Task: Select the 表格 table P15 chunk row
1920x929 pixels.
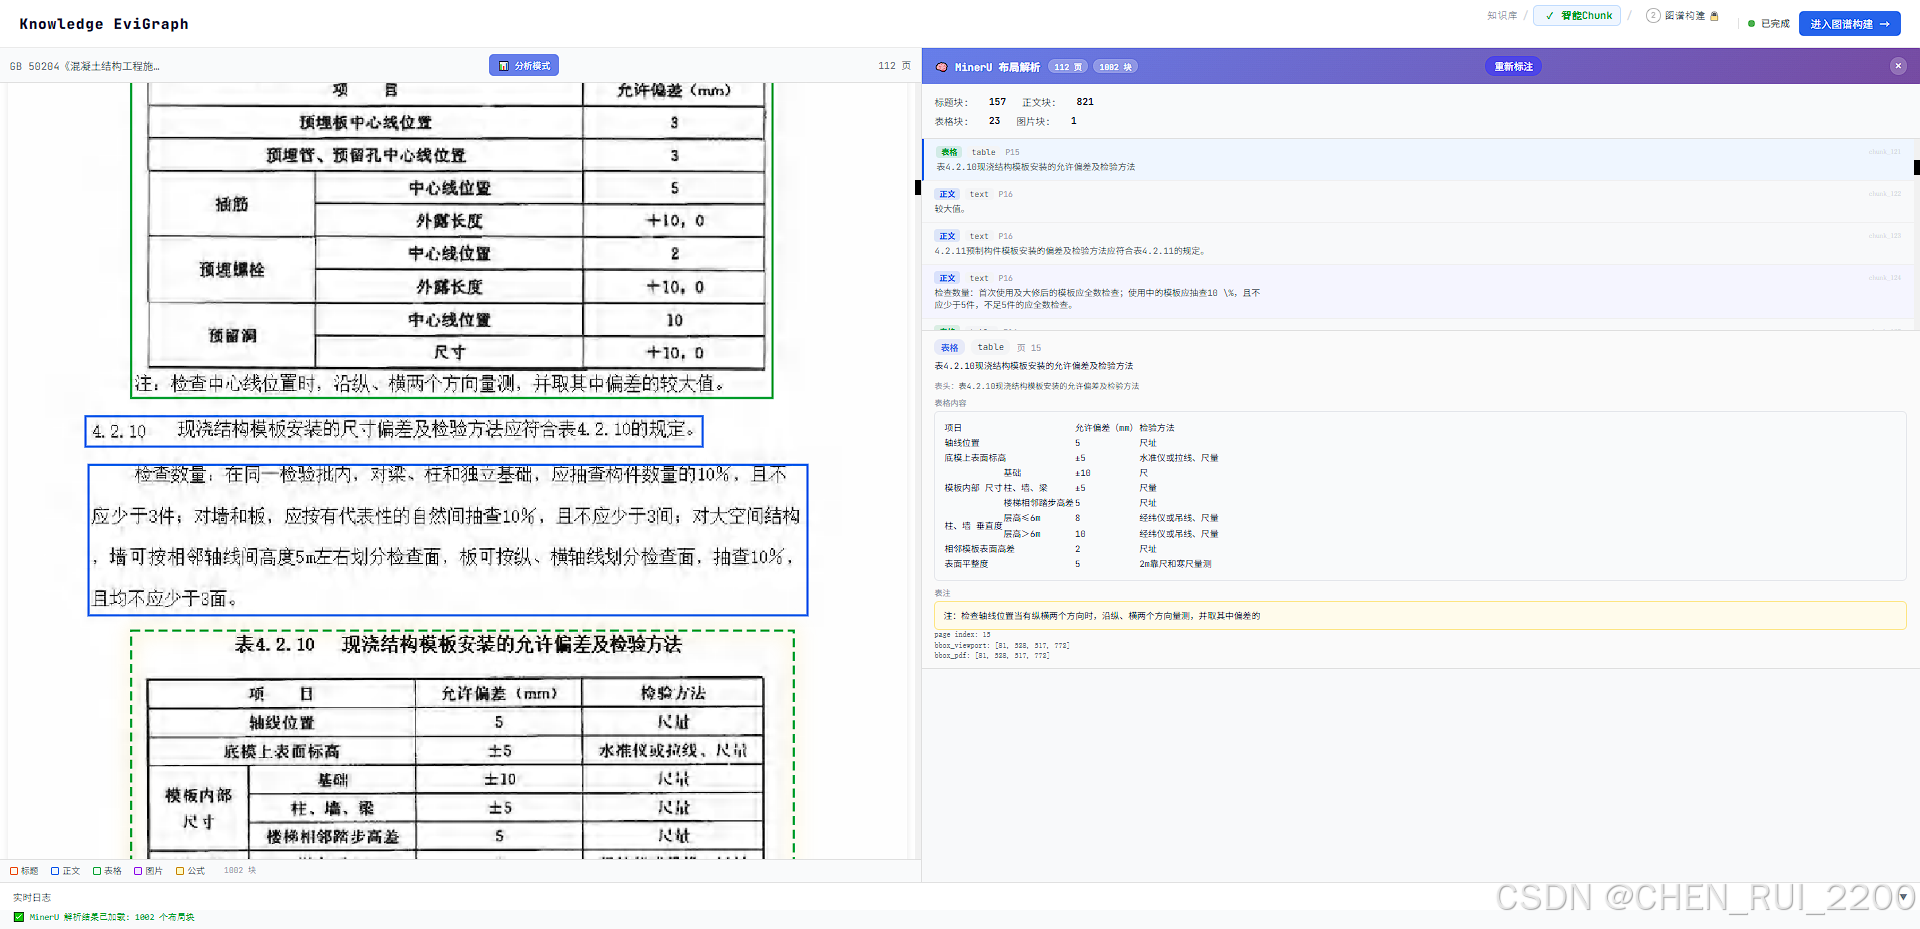Action: click(1417, 160)
